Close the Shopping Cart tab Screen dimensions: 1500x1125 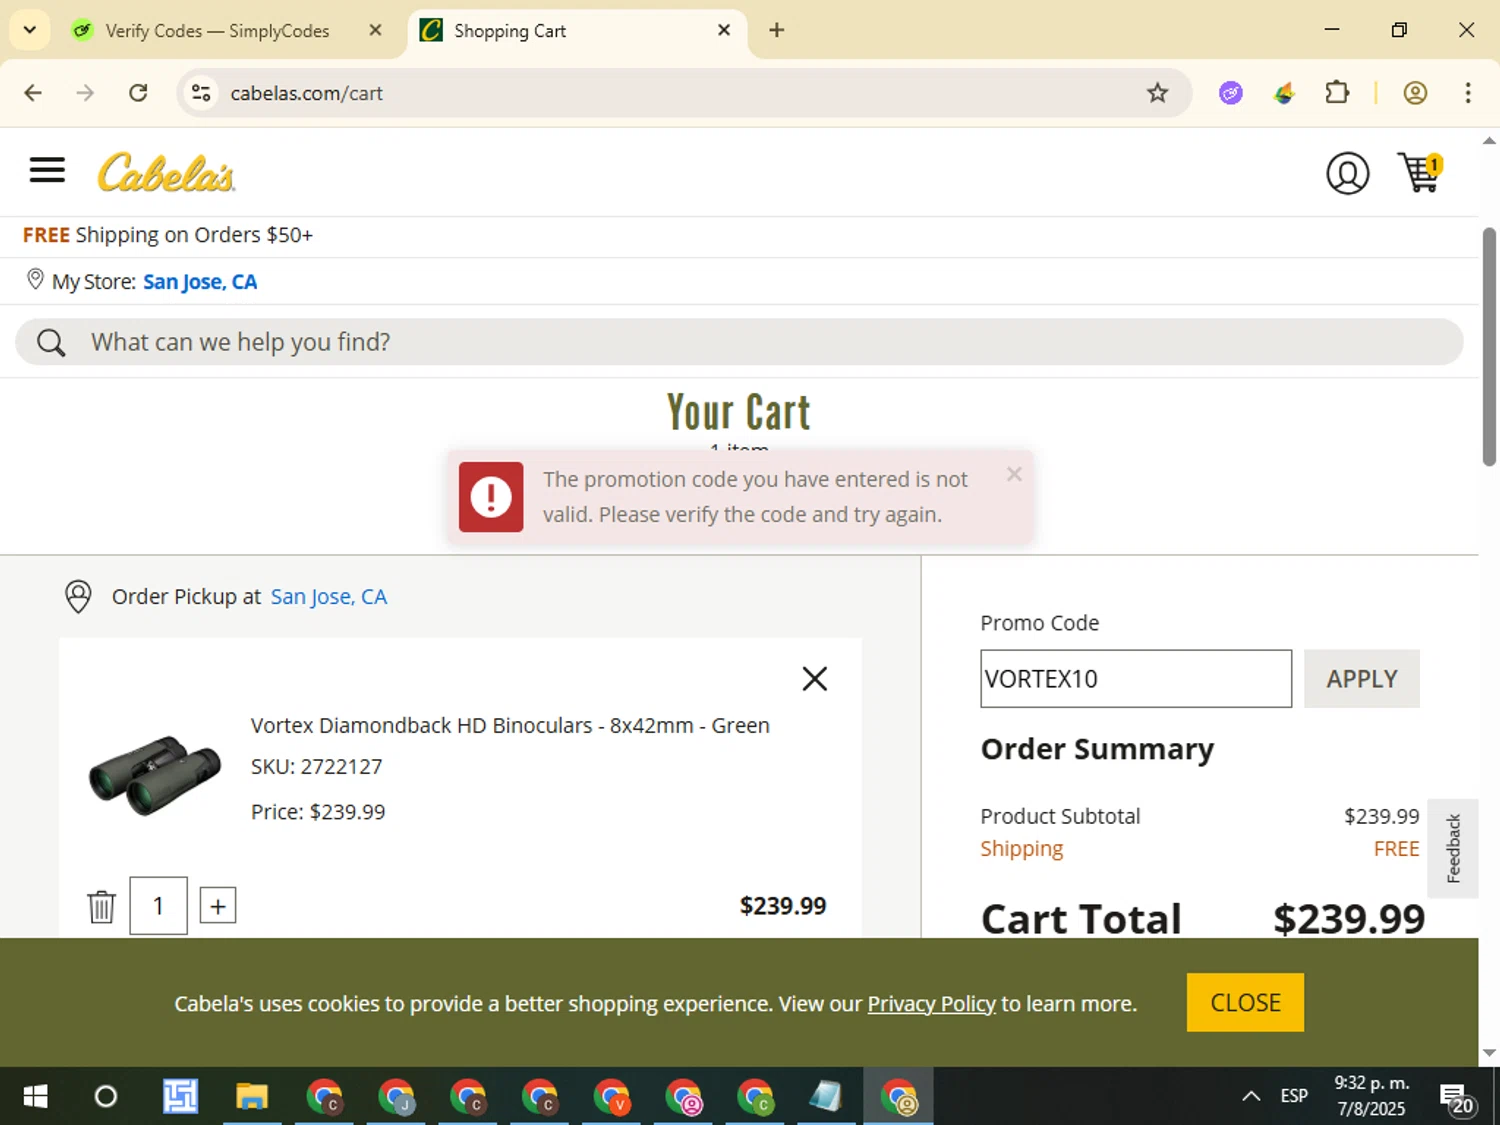point(724,30)
